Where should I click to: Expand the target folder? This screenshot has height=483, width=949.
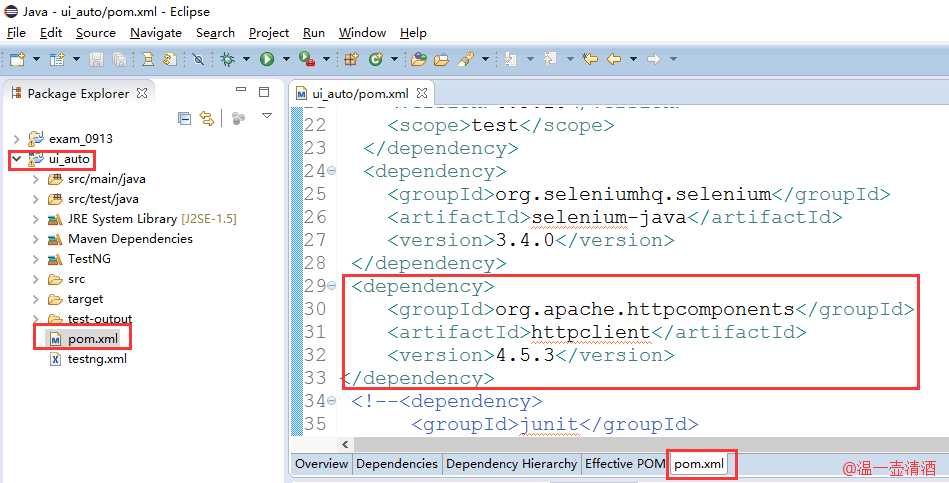tap(36, 300)
